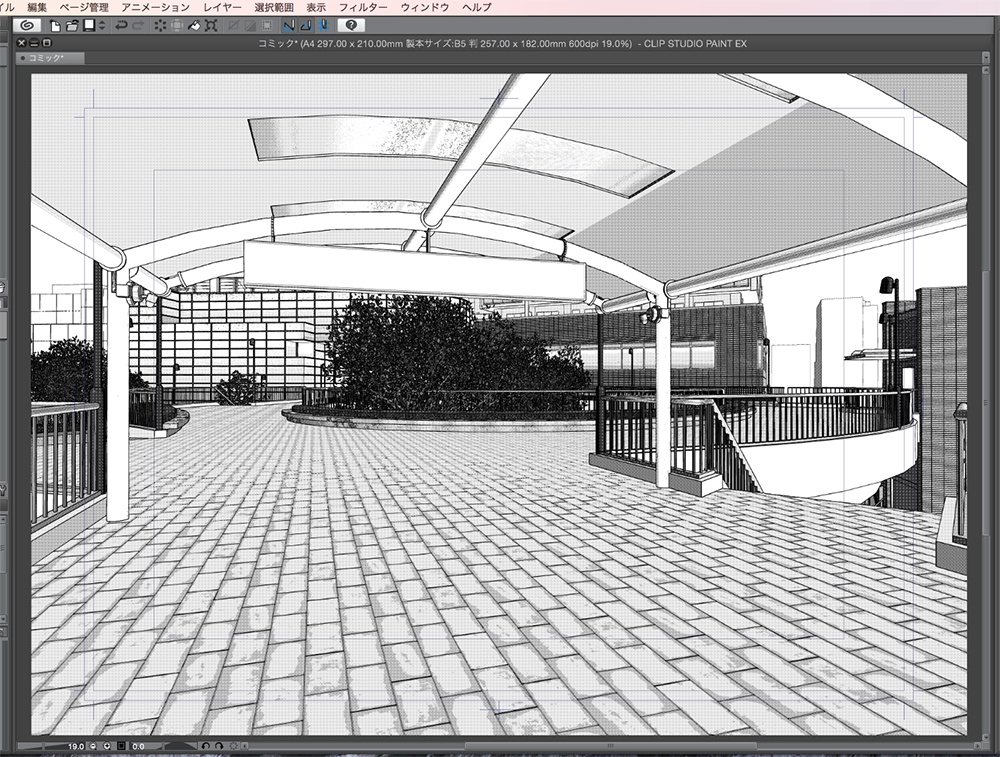Open the ヘルプ menu
Image resolution: width=1000 pixels, height=757 pixels.
476,7
